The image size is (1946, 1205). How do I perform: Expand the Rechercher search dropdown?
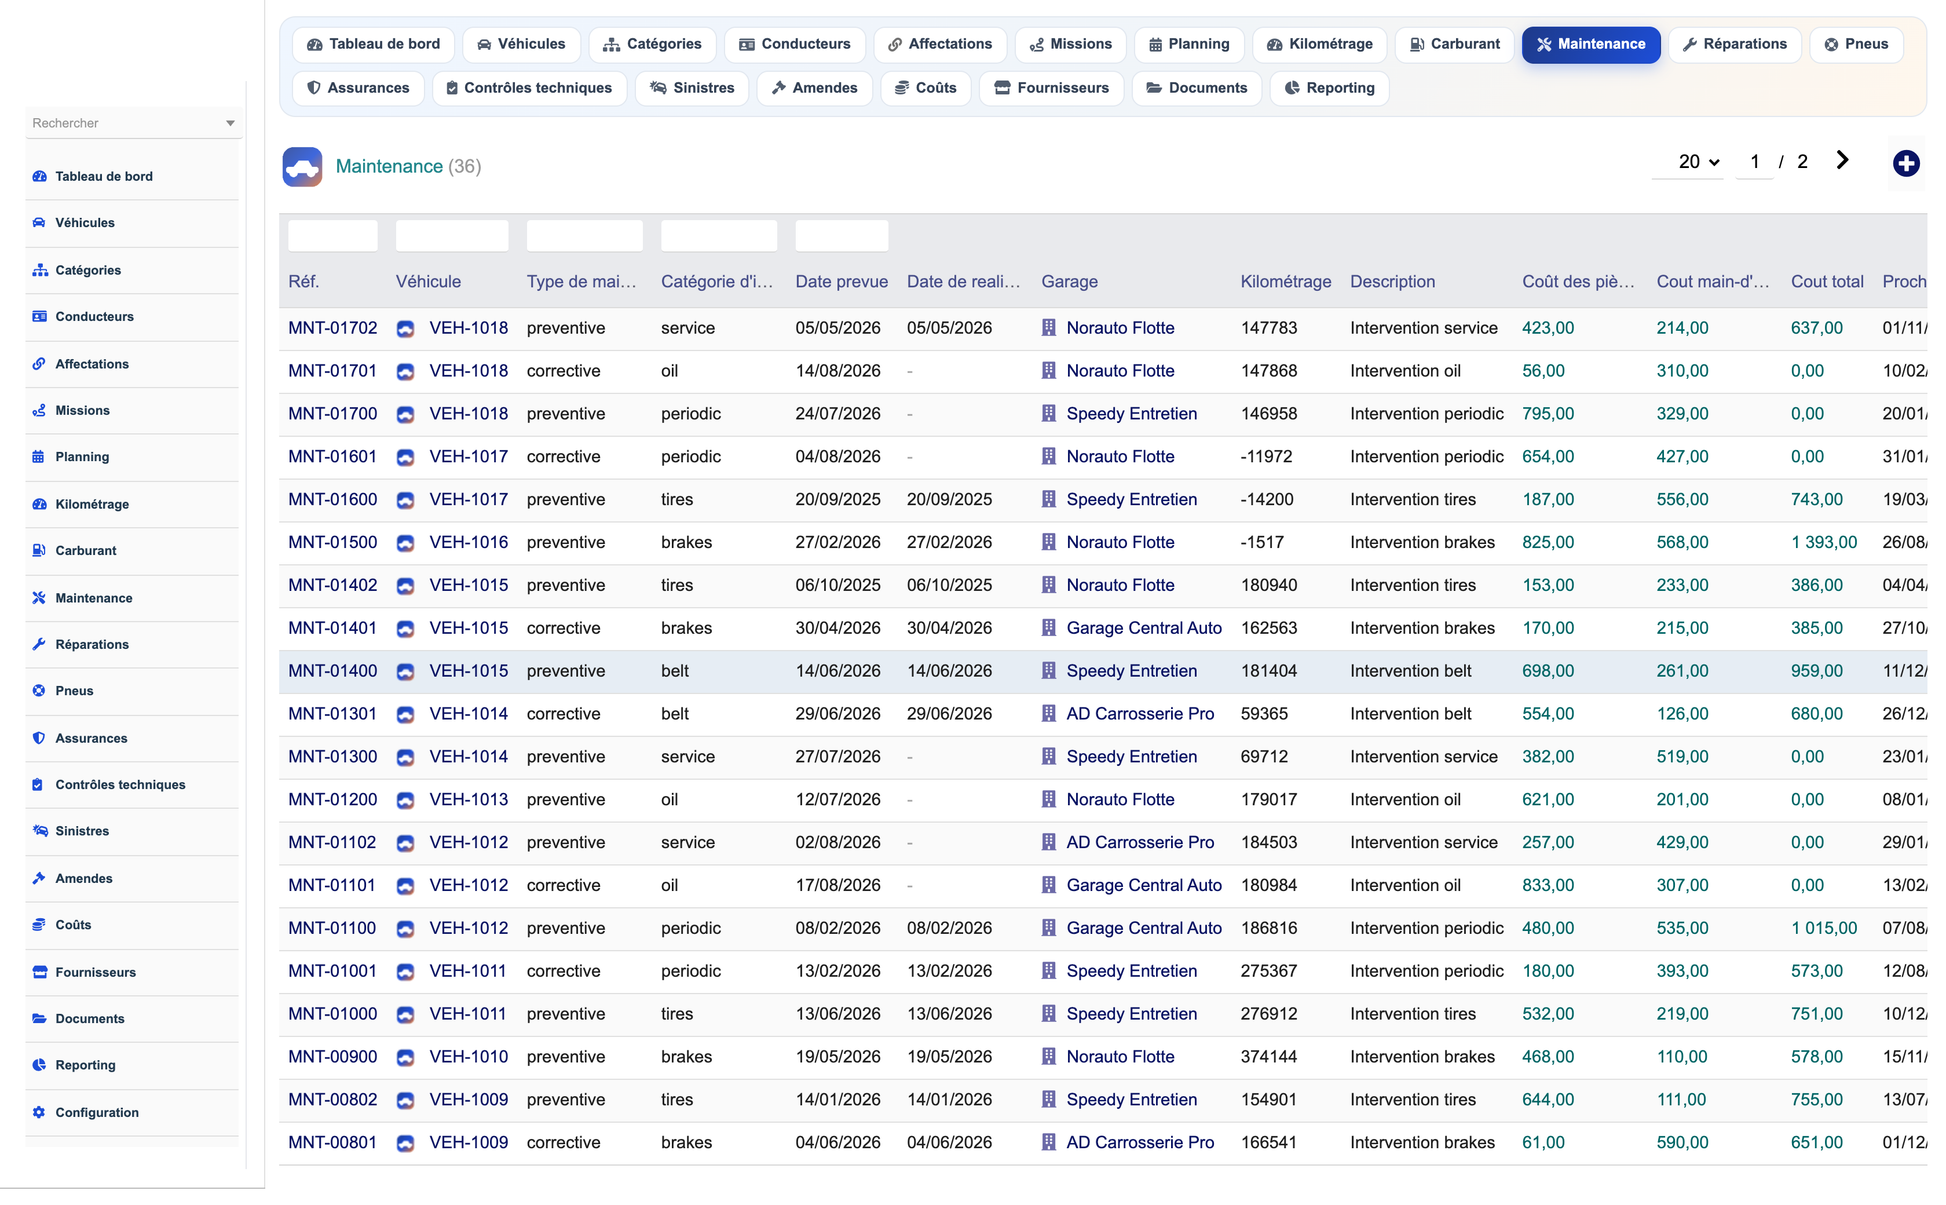230,123
